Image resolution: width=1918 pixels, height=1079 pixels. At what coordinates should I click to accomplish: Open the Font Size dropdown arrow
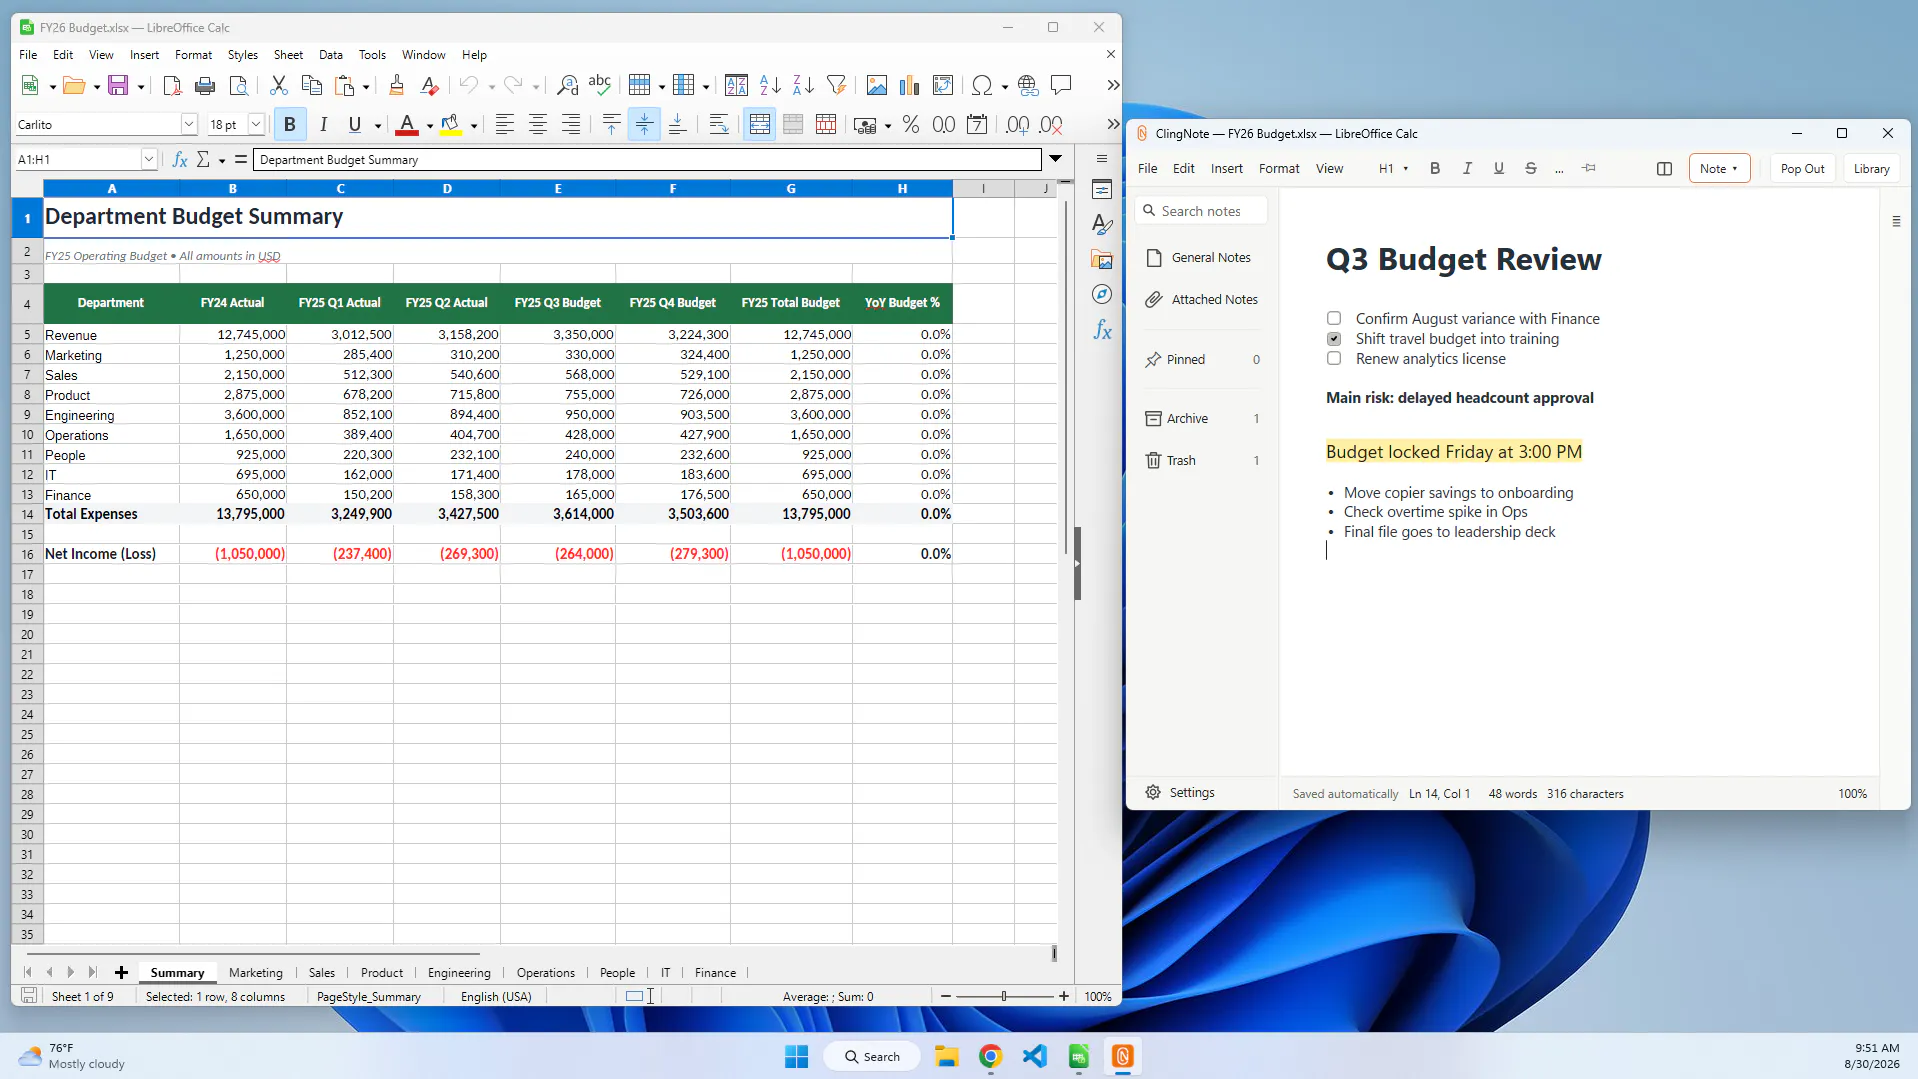256,124
